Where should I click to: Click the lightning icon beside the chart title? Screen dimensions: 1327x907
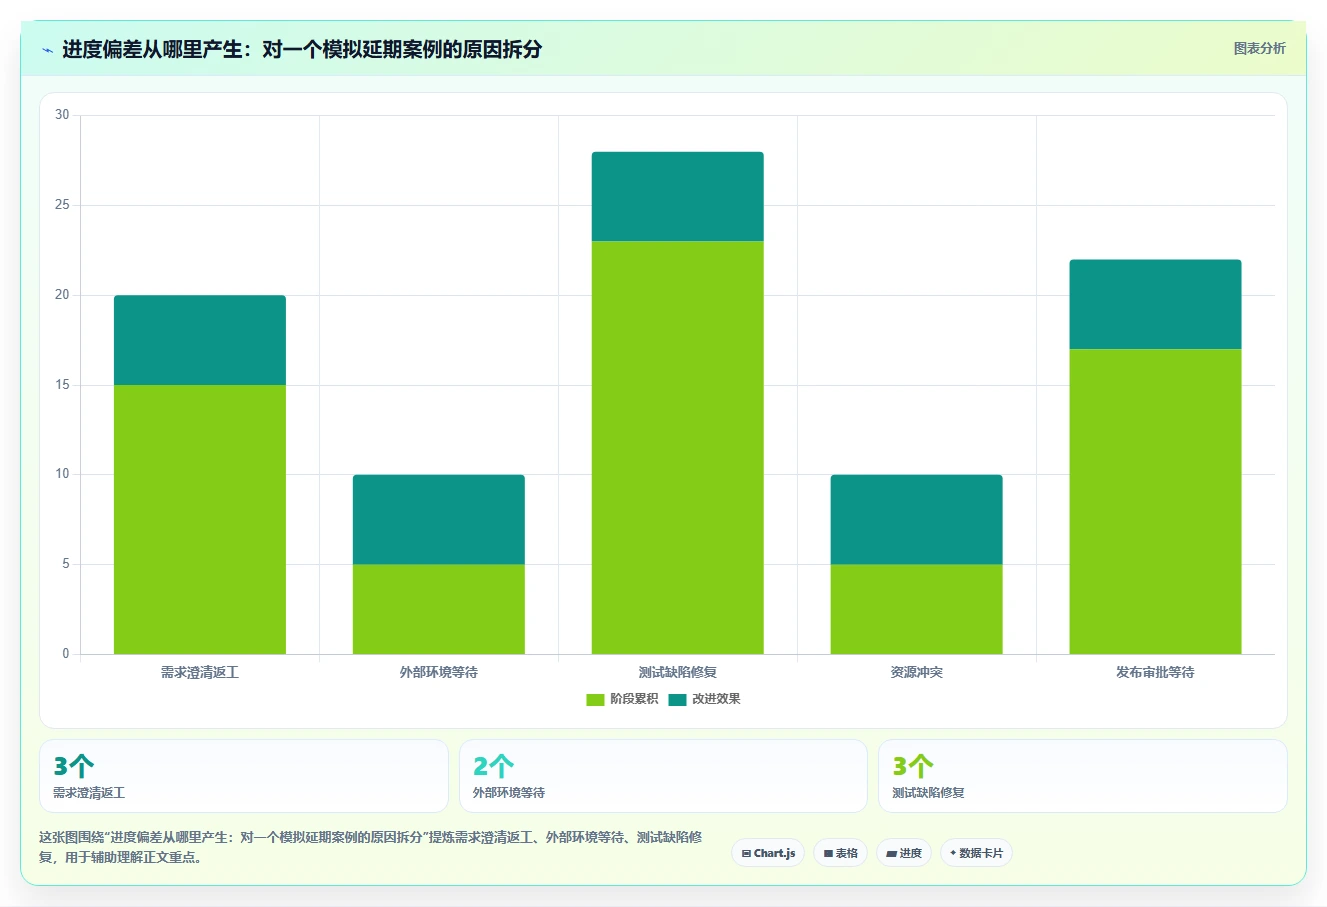pos(47,50)
